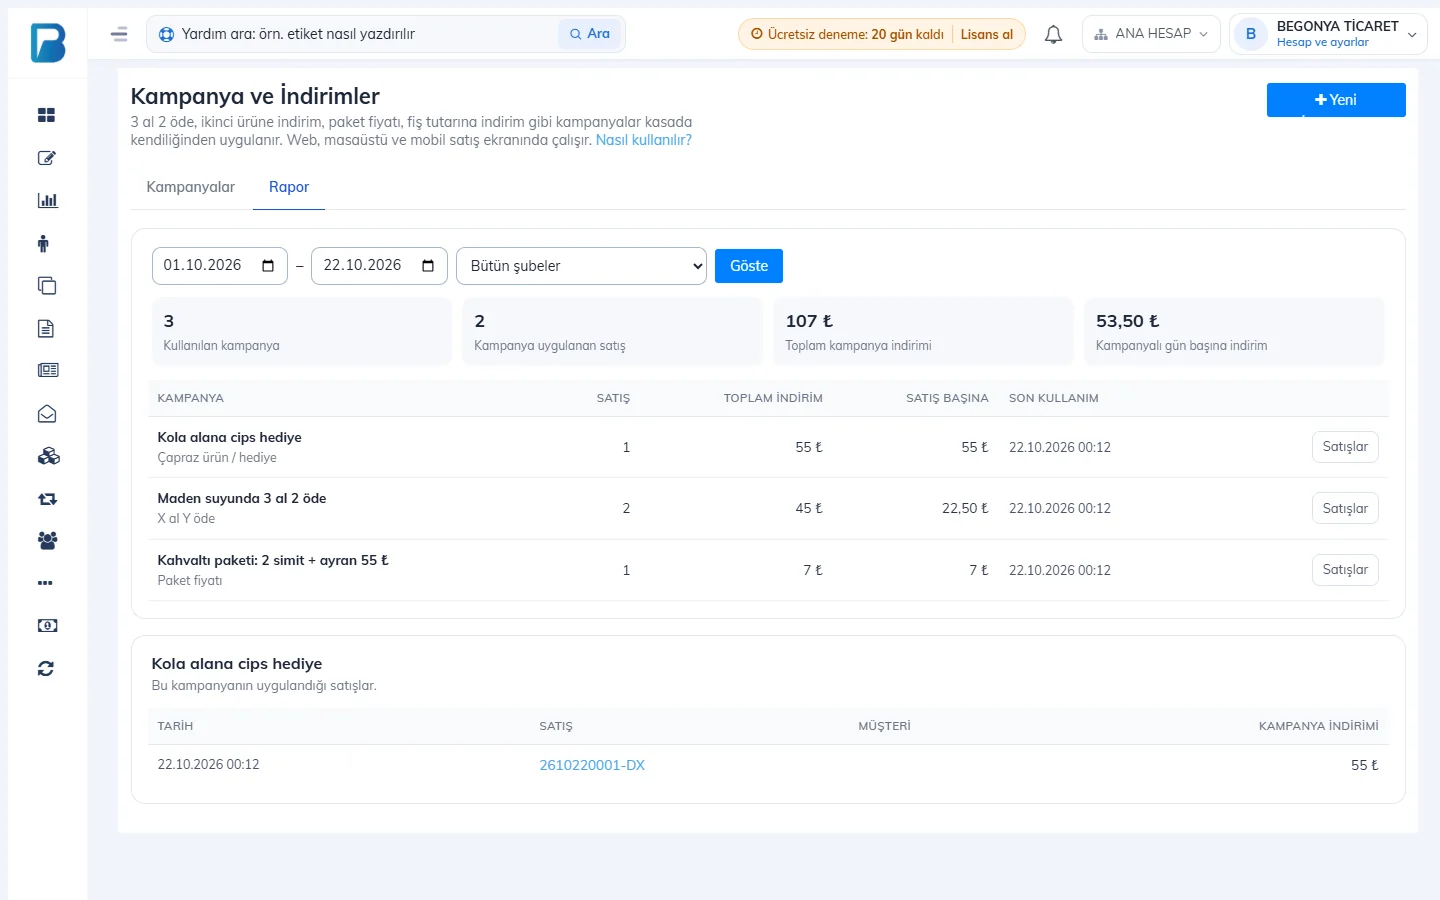Click the stacked copy squares sidebar icon
Image resolution: width=1440 pixels, height=900 pixels.
(46, 286)
